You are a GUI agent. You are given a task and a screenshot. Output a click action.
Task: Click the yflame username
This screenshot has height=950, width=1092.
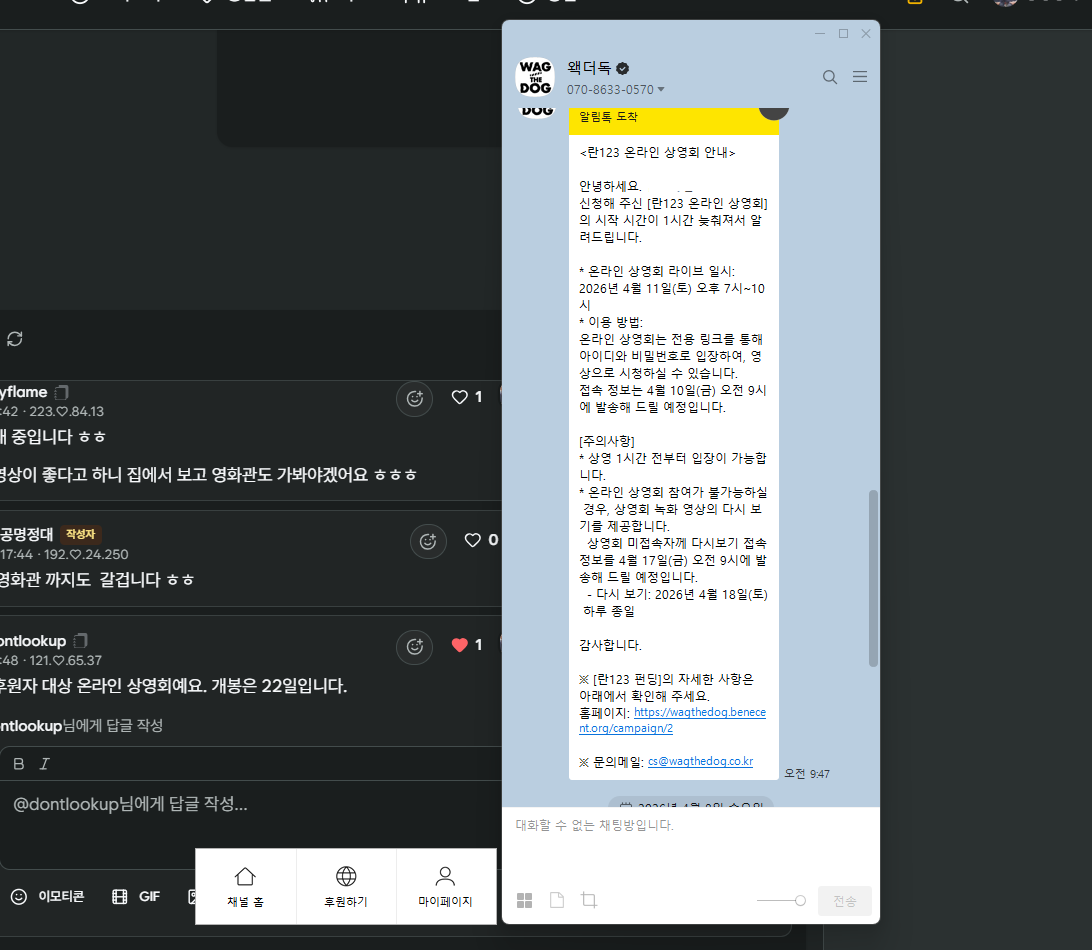[x=24, y=392]
